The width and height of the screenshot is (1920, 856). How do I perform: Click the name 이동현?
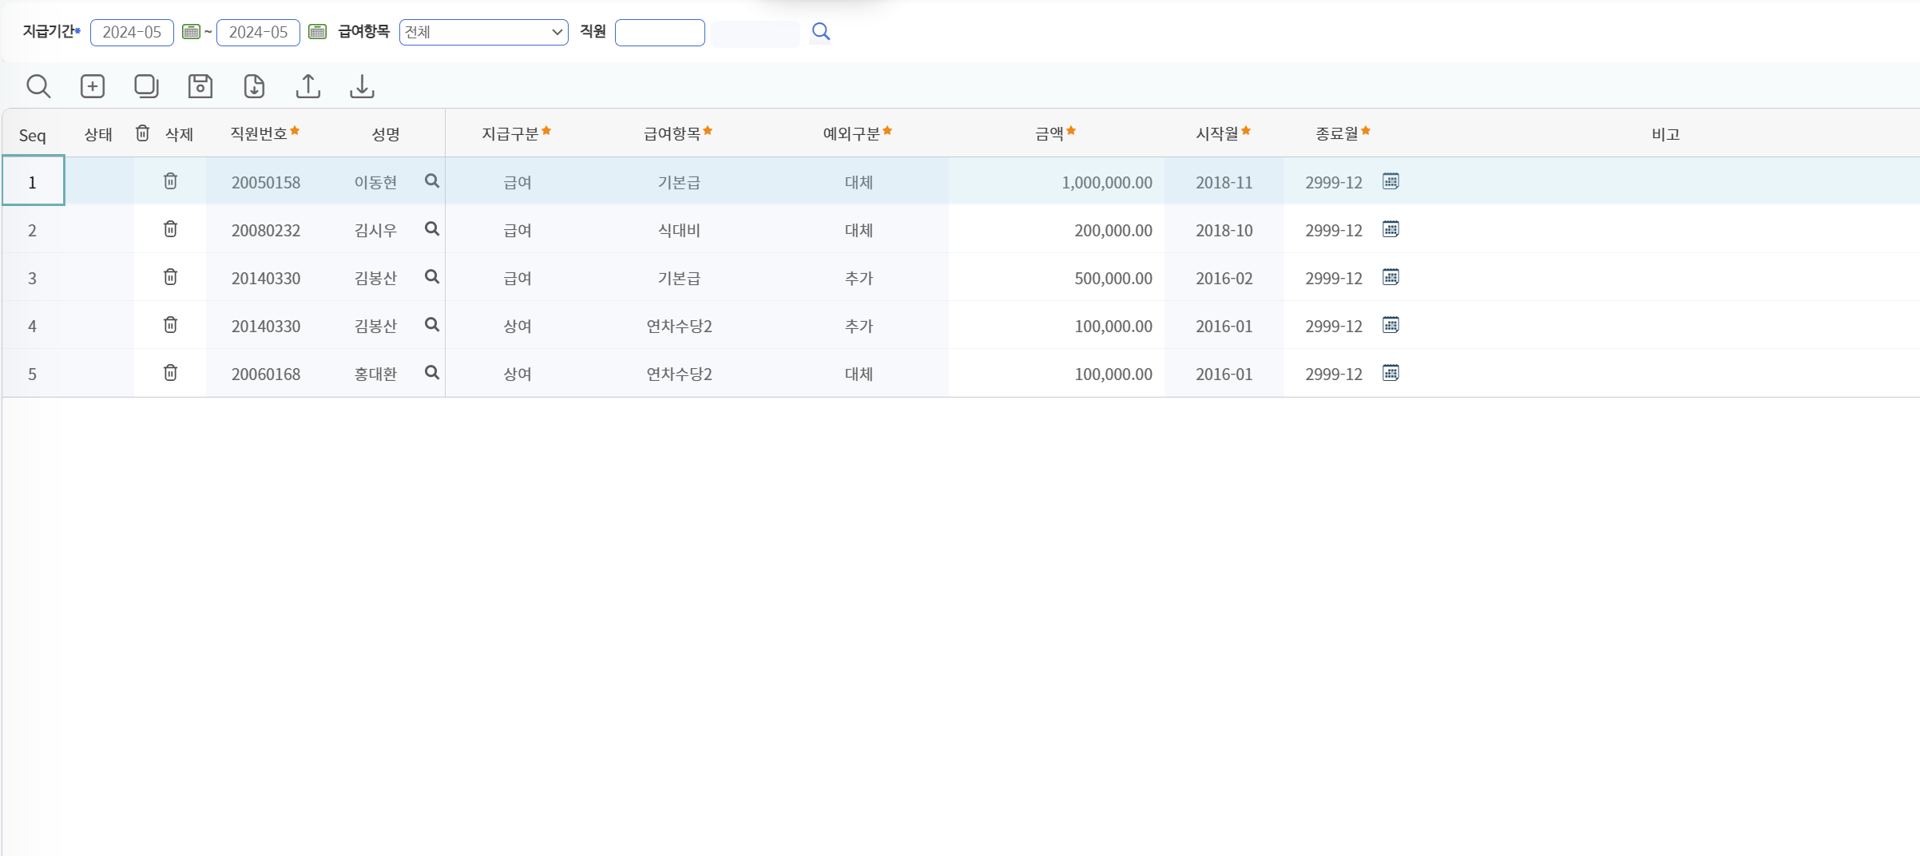coord(376,182)
